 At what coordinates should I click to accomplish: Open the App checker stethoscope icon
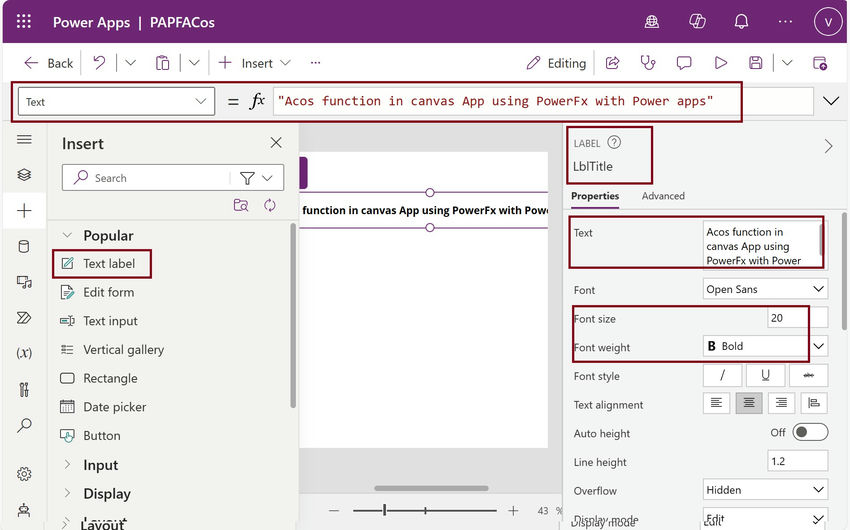(648, 63)
